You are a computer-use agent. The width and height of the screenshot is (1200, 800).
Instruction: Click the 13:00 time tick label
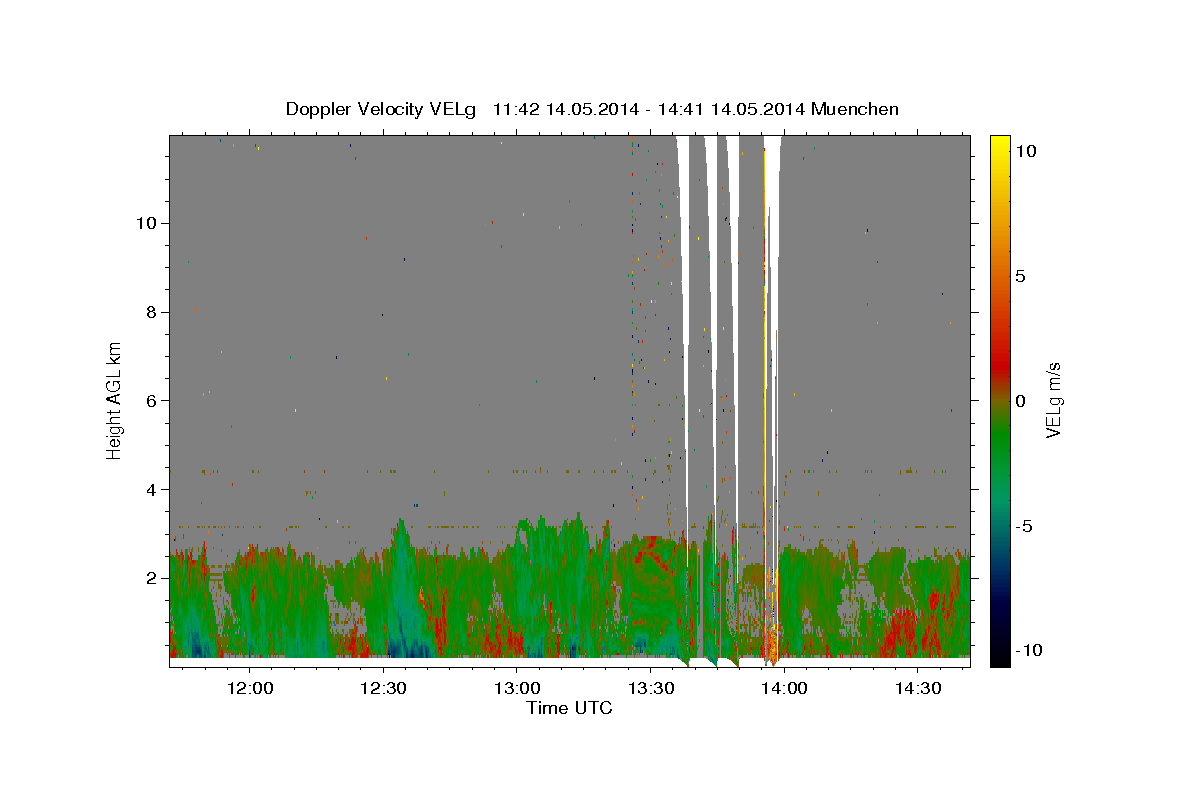click(x=517, y=688)
